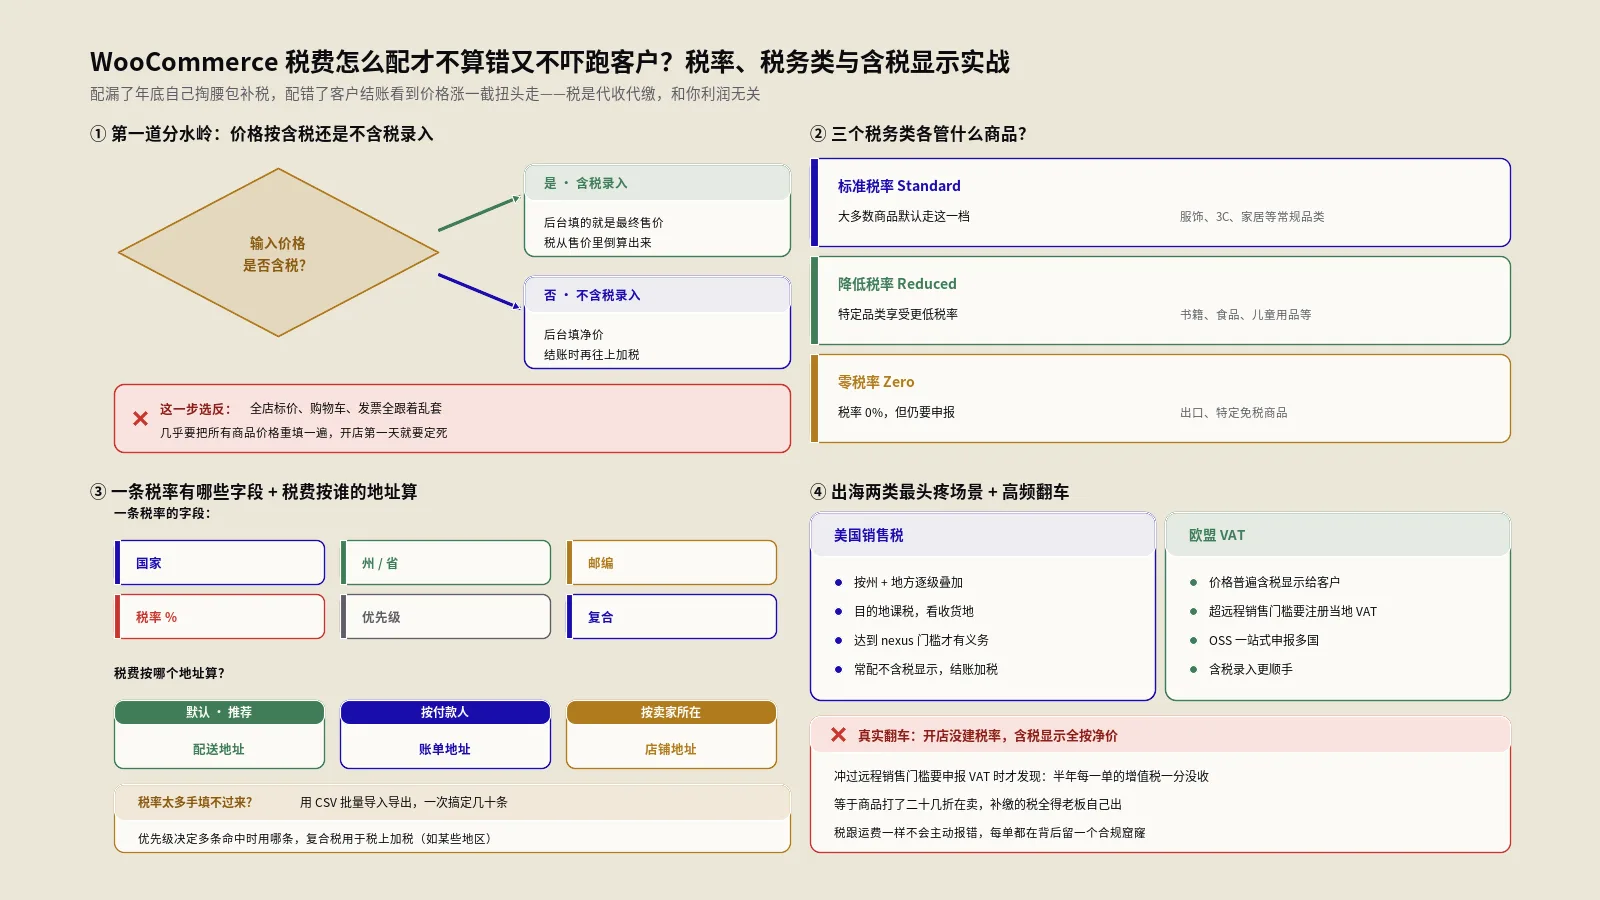Click the 降低税率 Reduced heading
The image size is (1600, 900).
[x=897, y=284]
